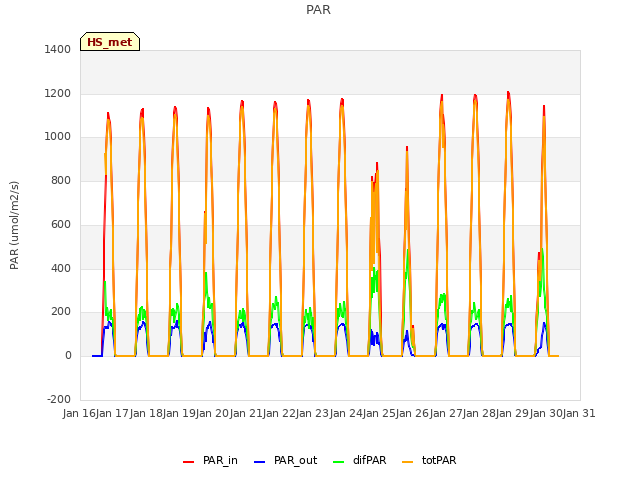640x480 pixels.
Task: Click the PAR (umol/m2/s) axis label
Action: point(14,225)
